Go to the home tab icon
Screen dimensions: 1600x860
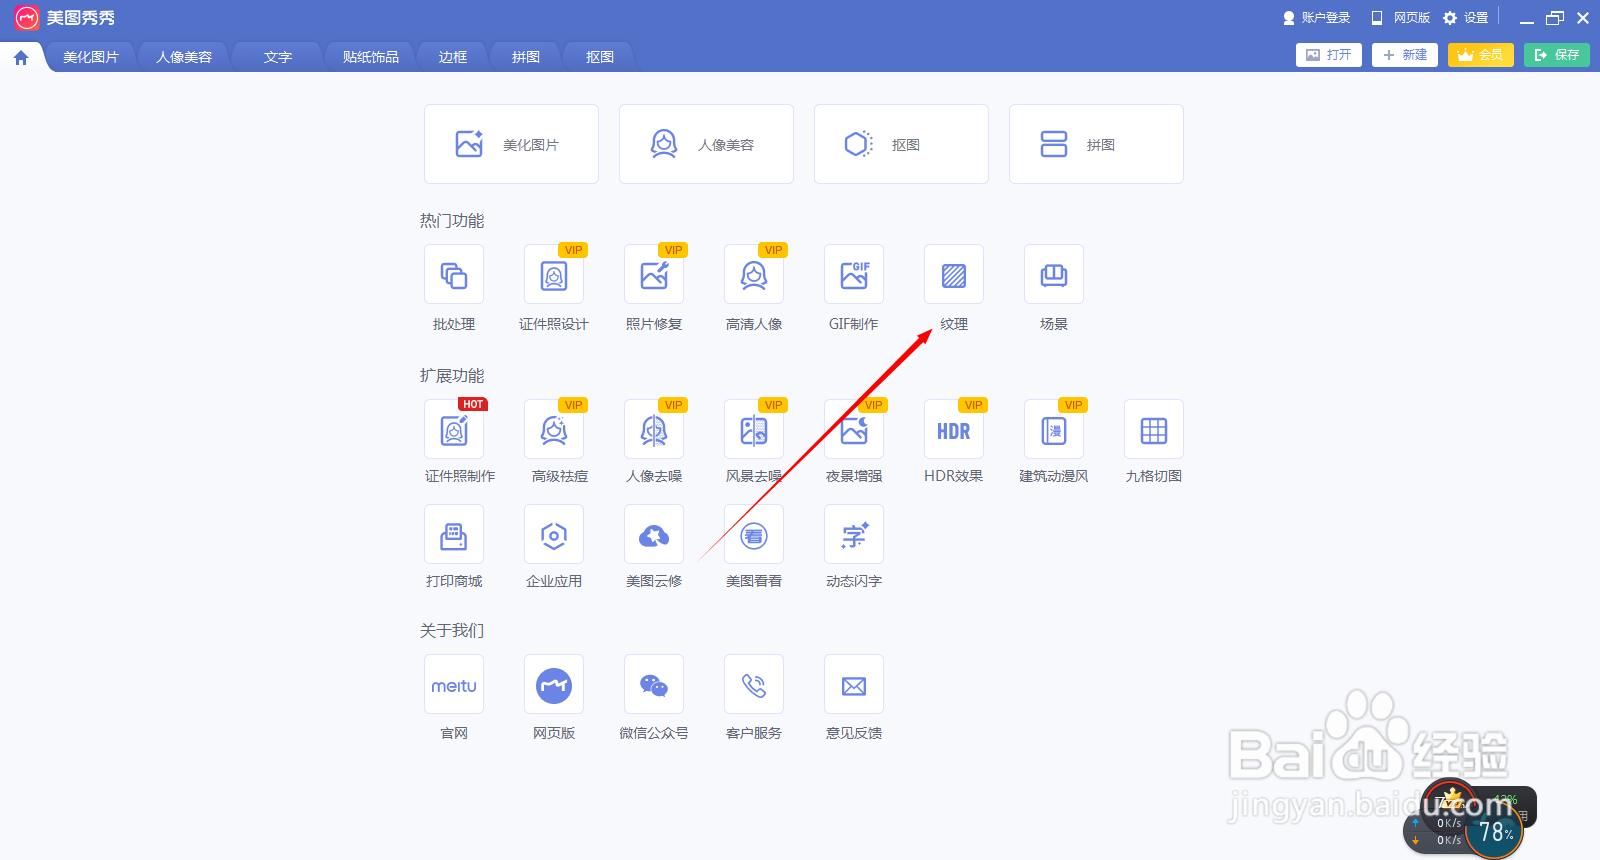coord(21,58)
